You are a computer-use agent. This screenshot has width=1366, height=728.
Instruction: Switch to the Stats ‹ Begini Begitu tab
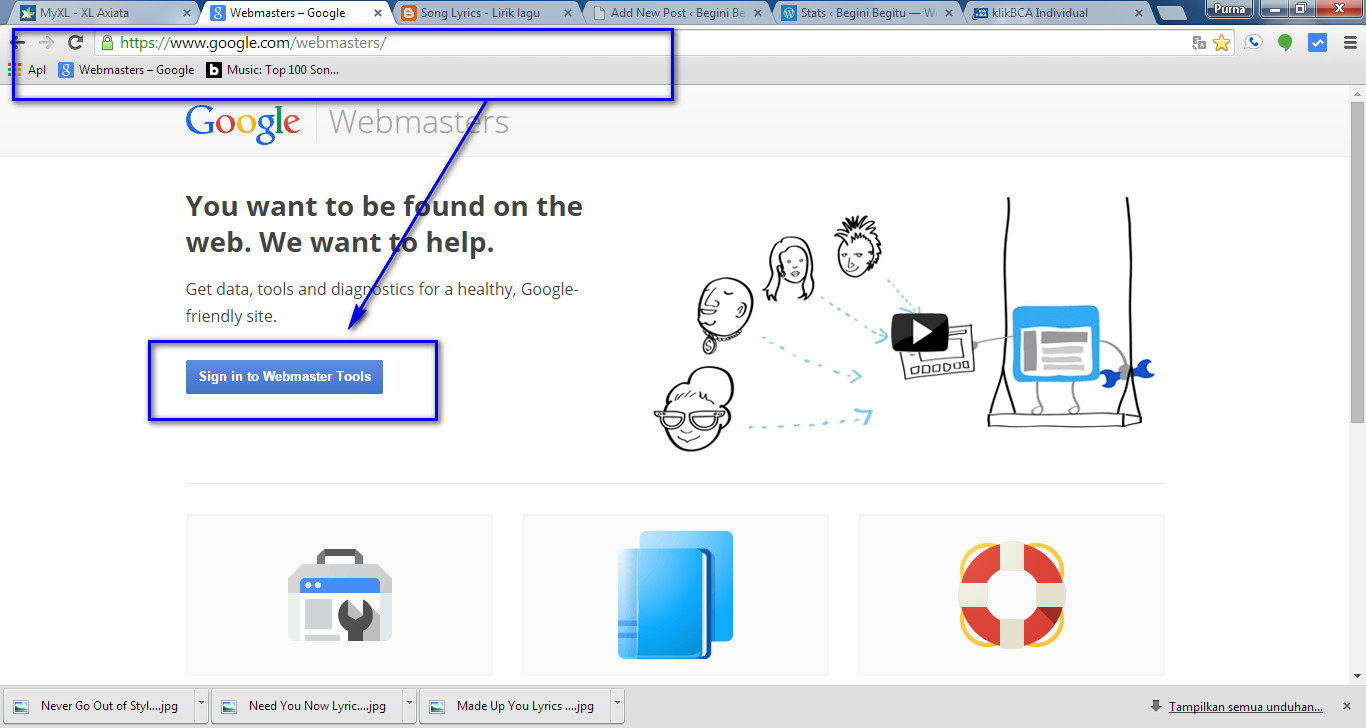click(x=865, y=13)
